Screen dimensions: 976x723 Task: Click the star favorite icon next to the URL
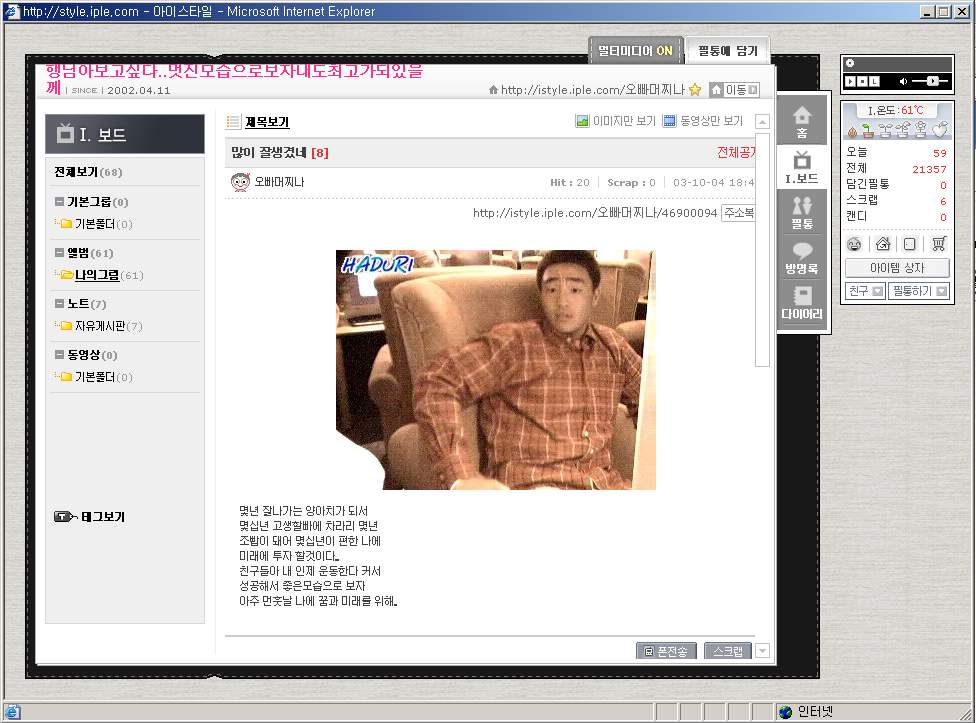(x=695, y=90)
